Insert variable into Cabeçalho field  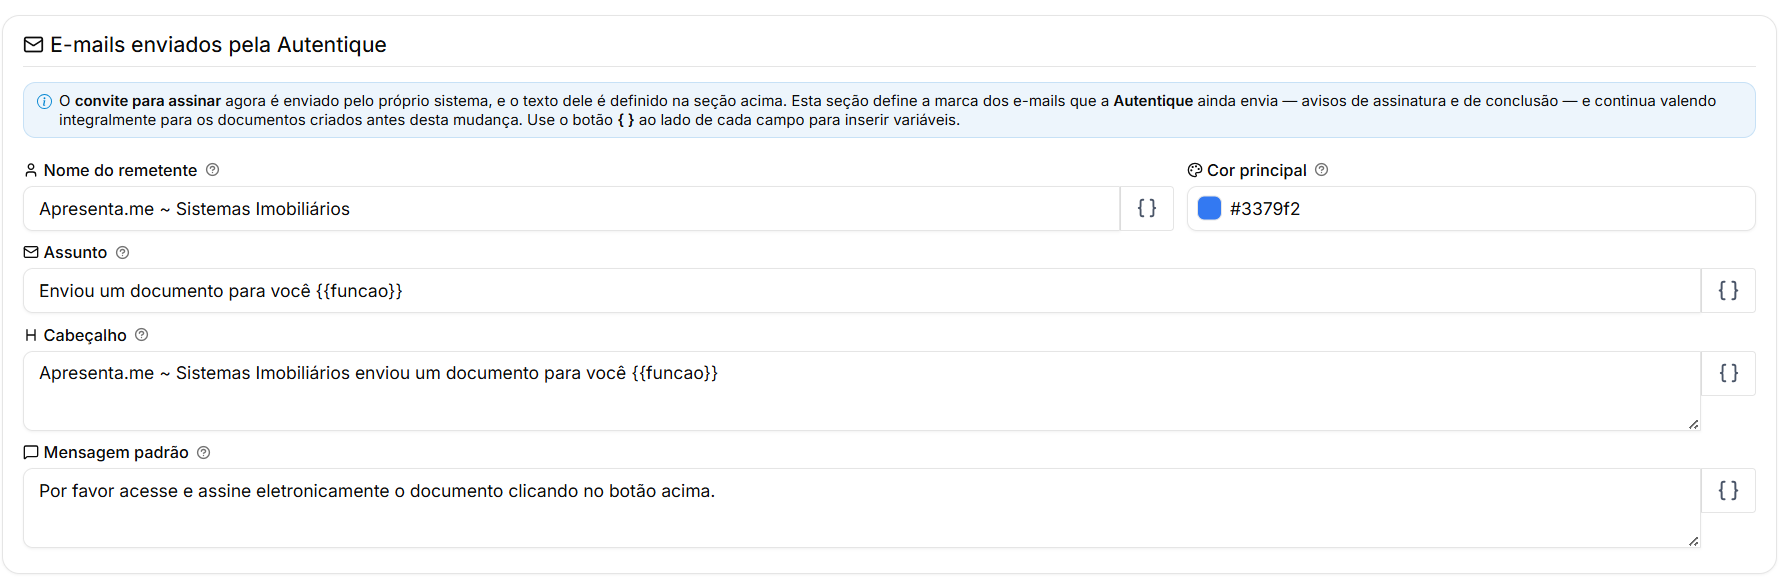pos(1727,373)
